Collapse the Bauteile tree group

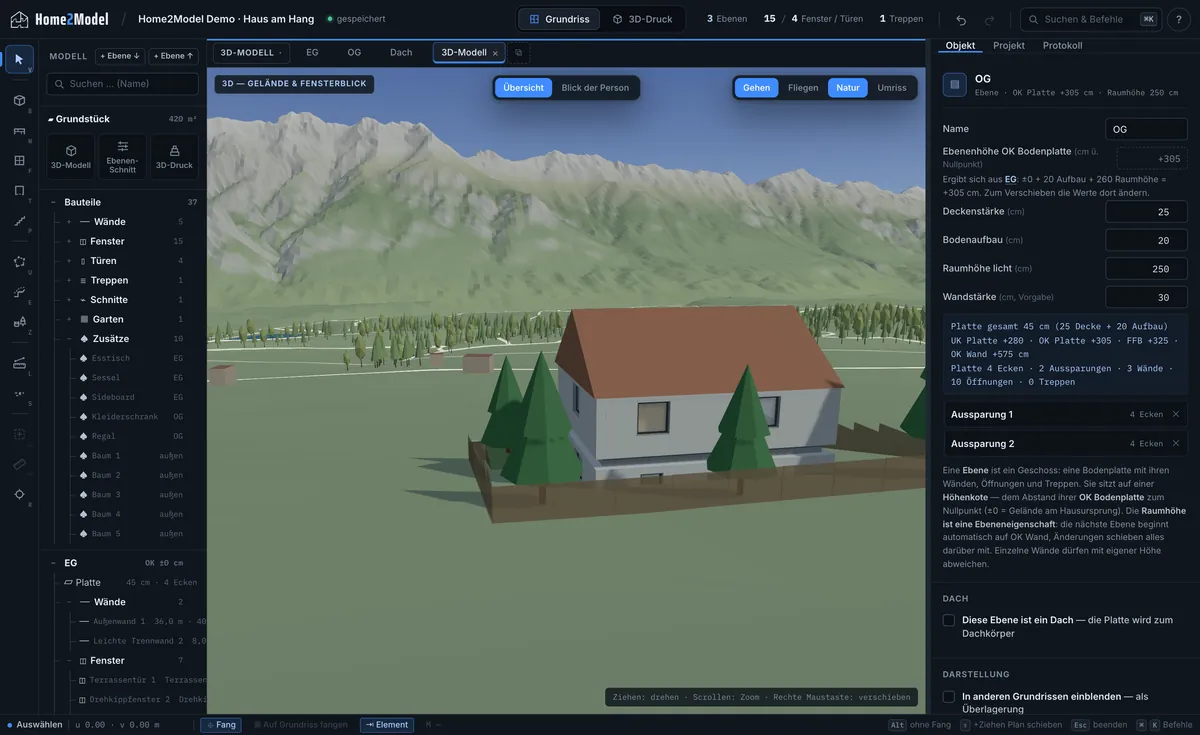[54, 202]
